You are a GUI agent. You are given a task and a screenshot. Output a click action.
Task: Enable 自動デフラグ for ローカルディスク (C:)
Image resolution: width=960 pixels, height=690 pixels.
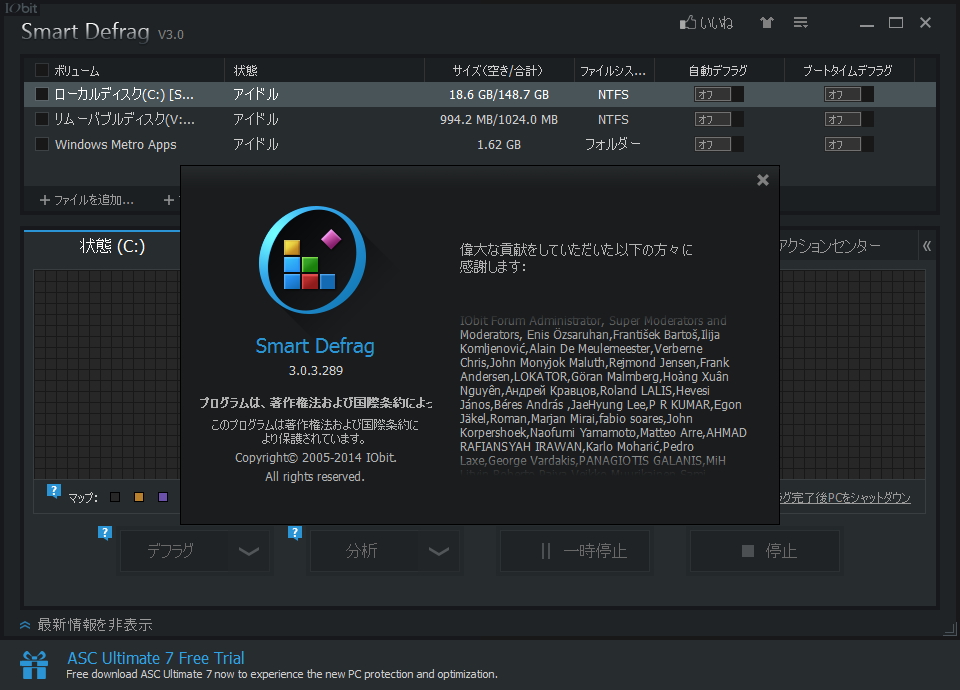pyautogui.click(x=717, y=93)
